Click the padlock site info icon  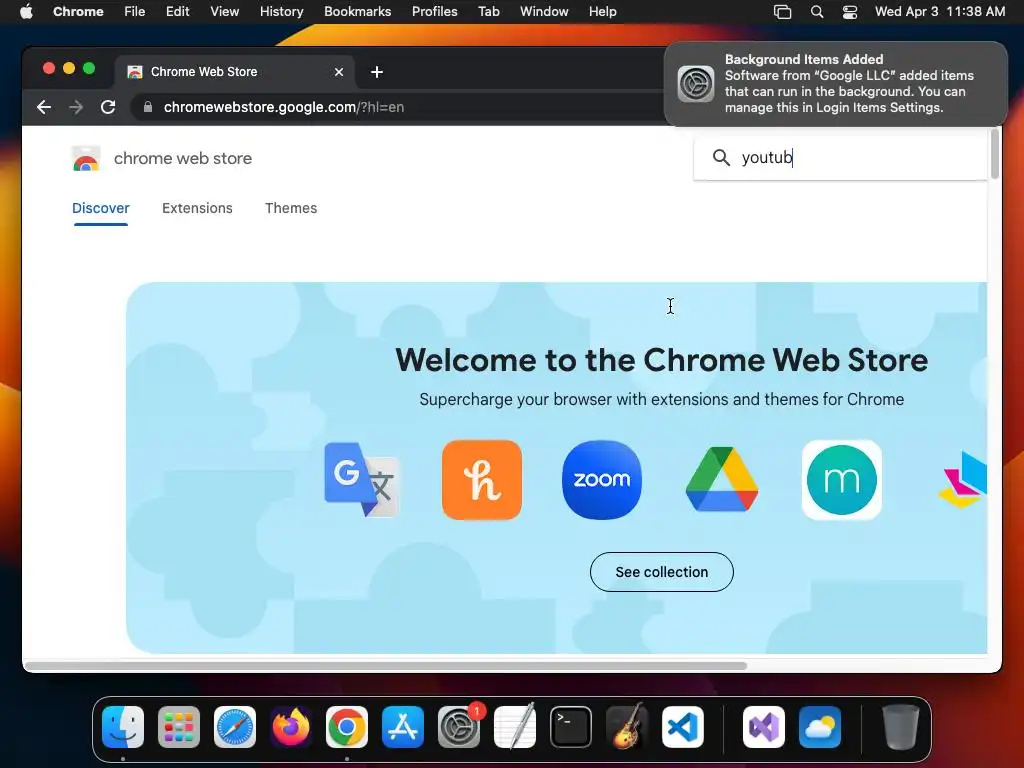pos(148,107)
